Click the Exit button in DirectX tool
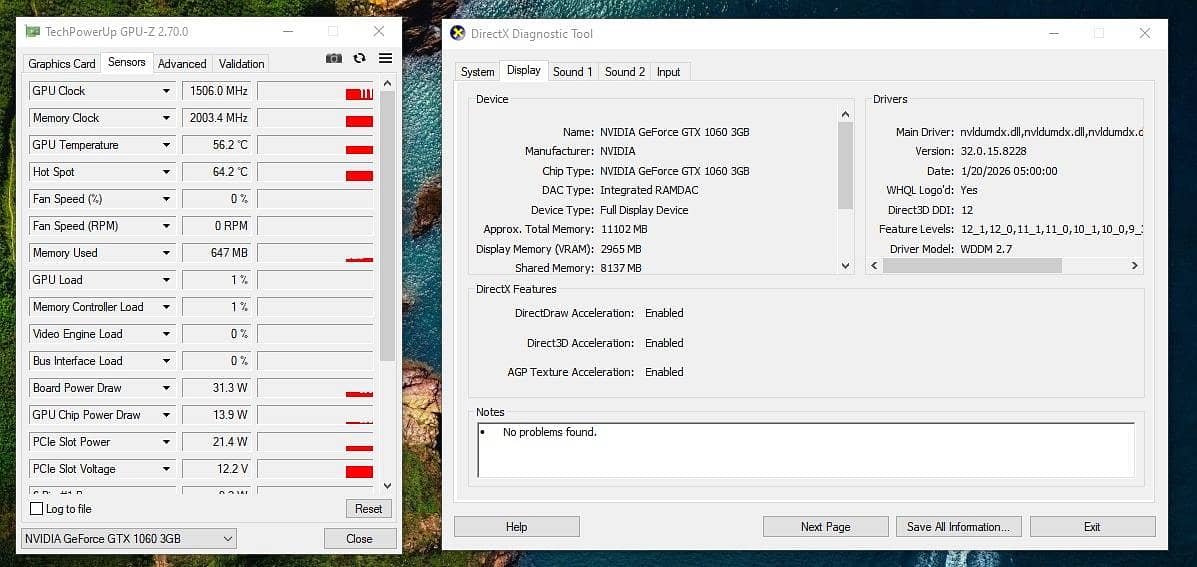This screenshot has width=1197, height=567. tap(1092, 527)
